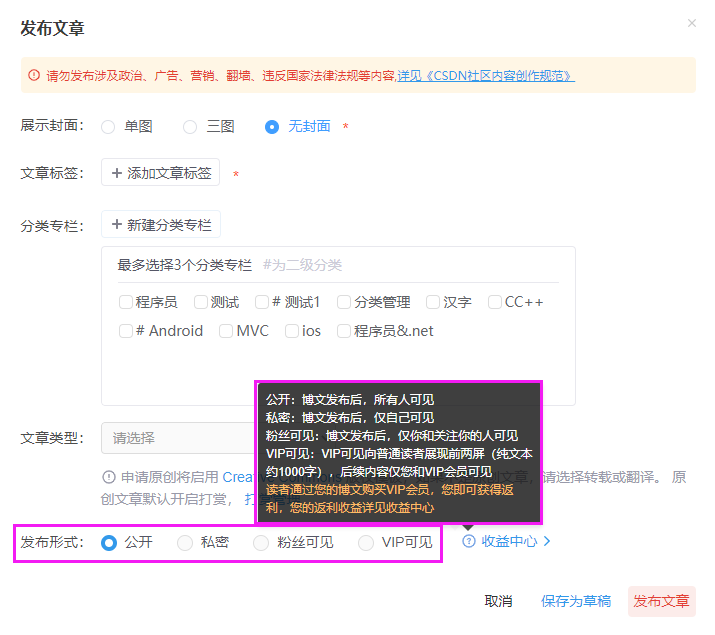
Task: Select 私密 publish mode
Action: (x=185, y=542)
